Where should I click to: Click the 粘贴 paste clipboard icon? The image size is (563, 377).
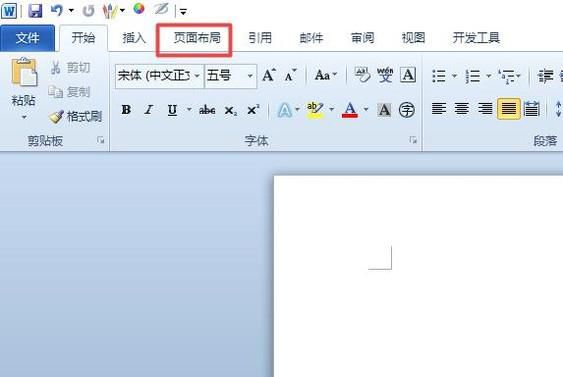point(24,72)
